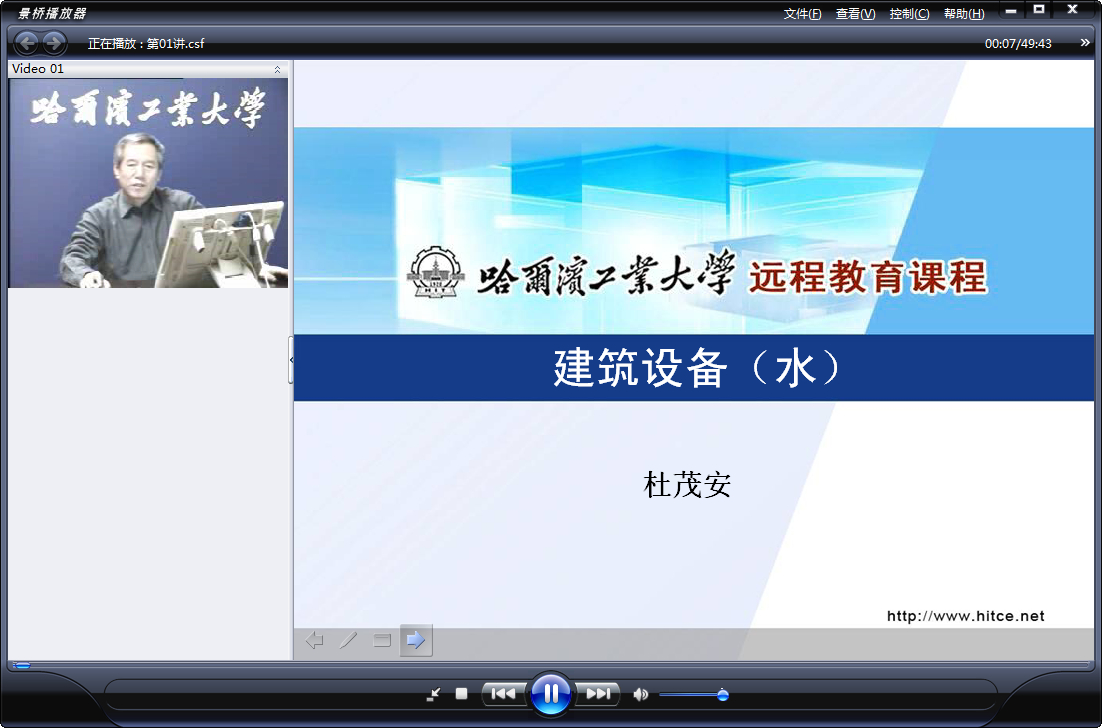Collapse the Video 01 panel

(x=277, y=69)
